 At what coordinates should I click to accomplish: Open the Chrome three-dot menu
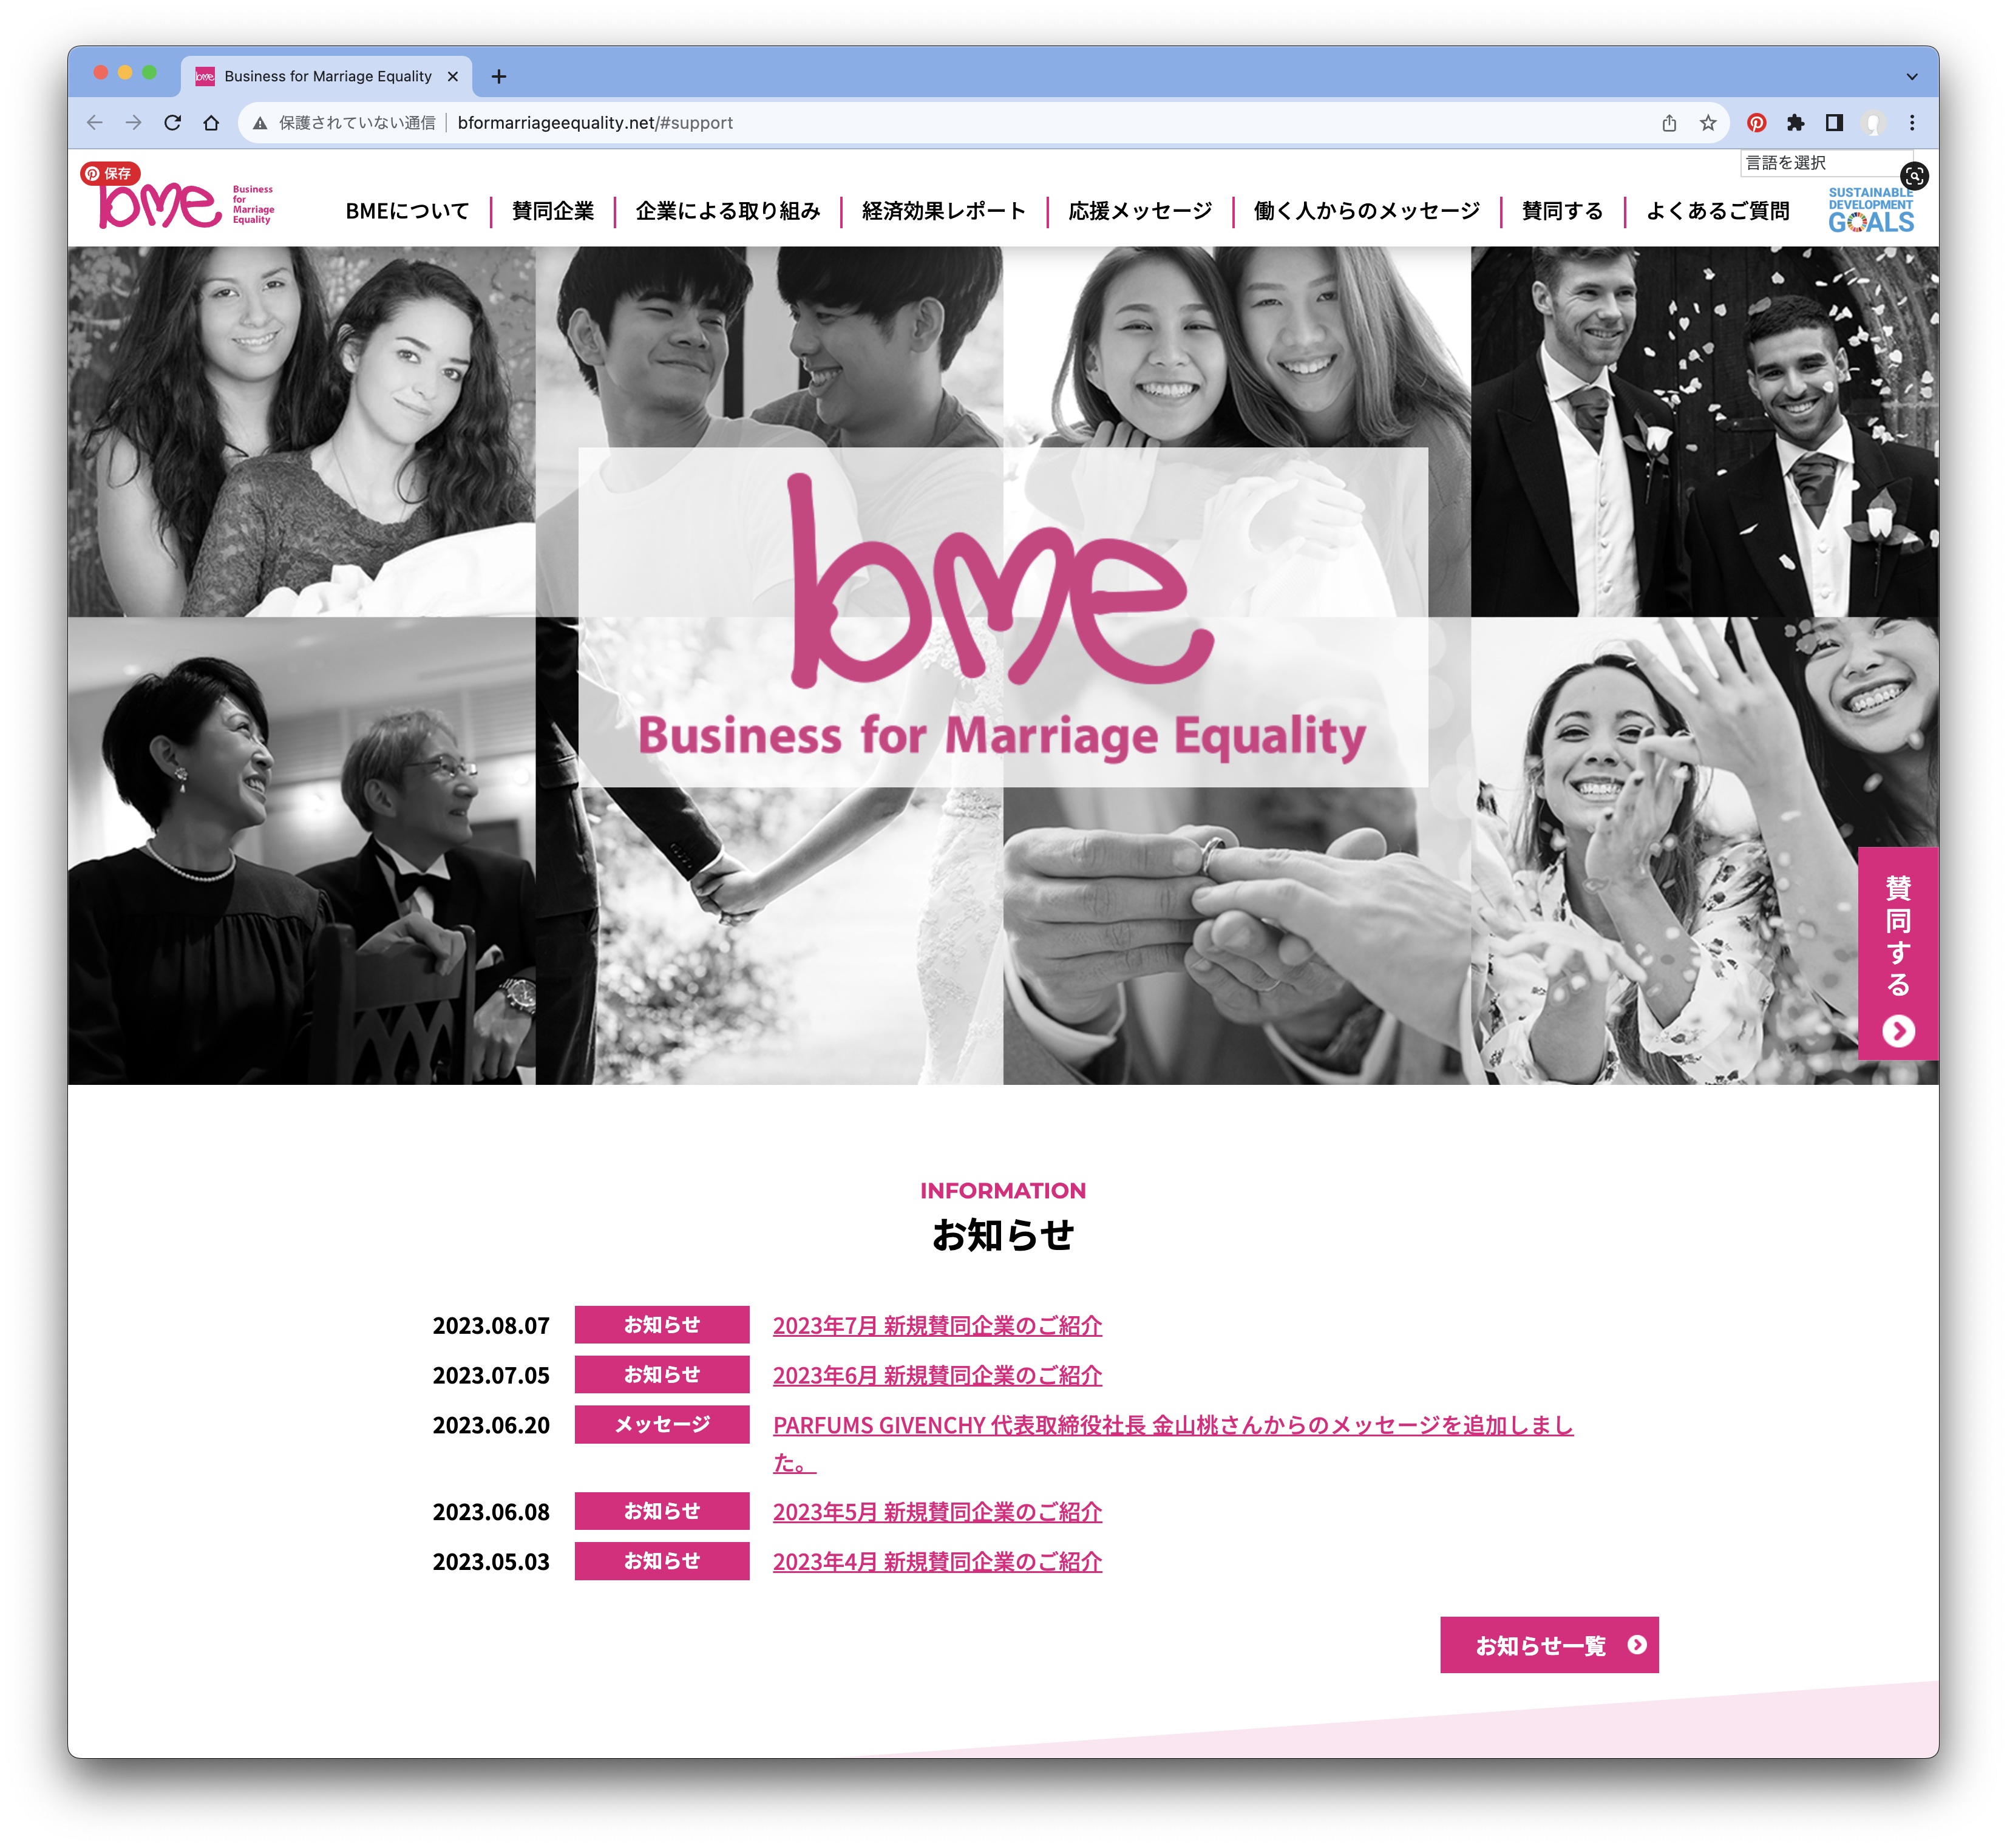1912,123
